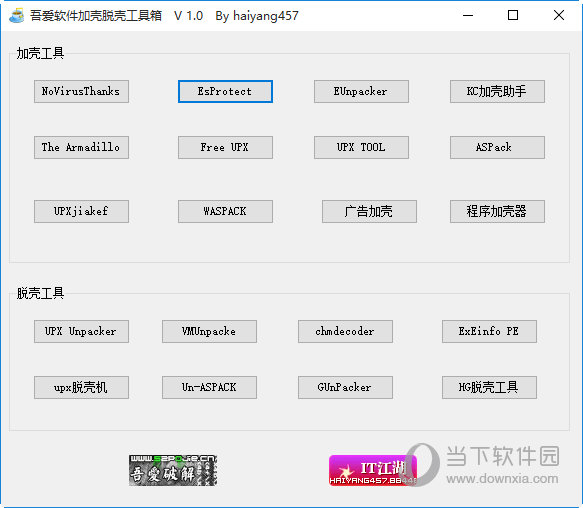This screenshot has width=583, height=508.
Task: Launch the Un-ASPACK unpacker
Action: point(209,388)
